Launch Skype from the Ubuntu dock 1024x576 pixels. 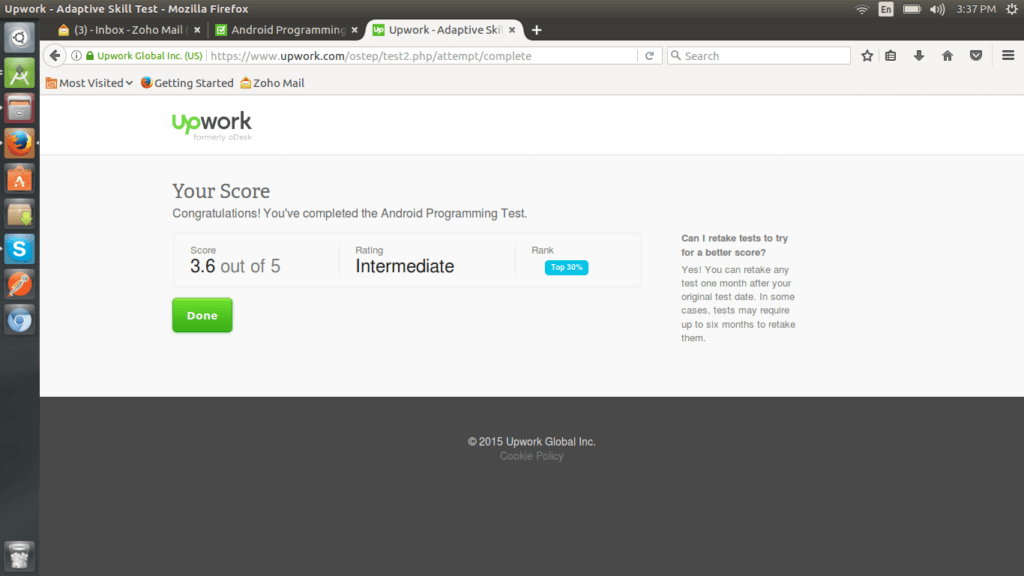click(x=20, y=249)
